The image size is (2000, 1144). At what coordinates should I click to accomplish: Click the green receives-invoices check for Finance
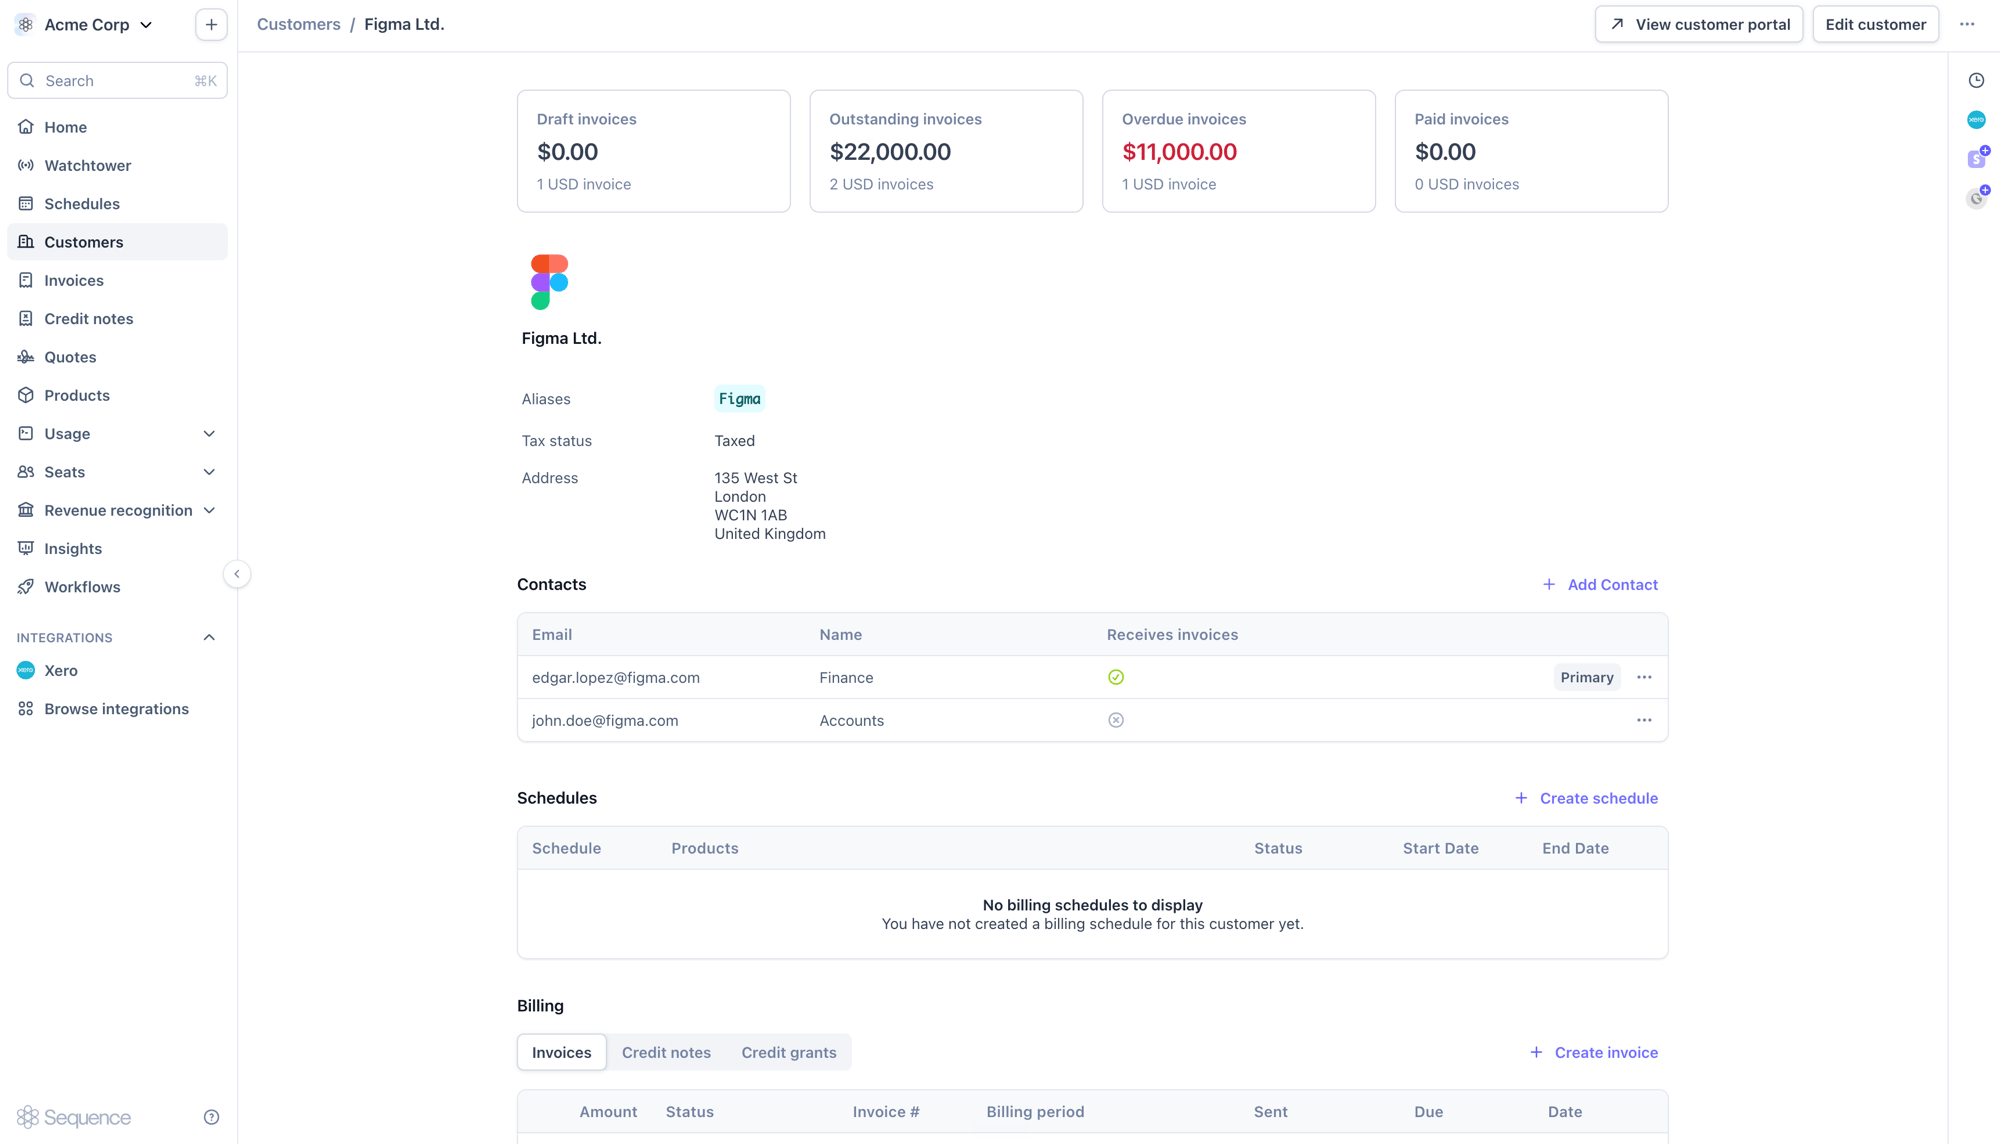1116,677
